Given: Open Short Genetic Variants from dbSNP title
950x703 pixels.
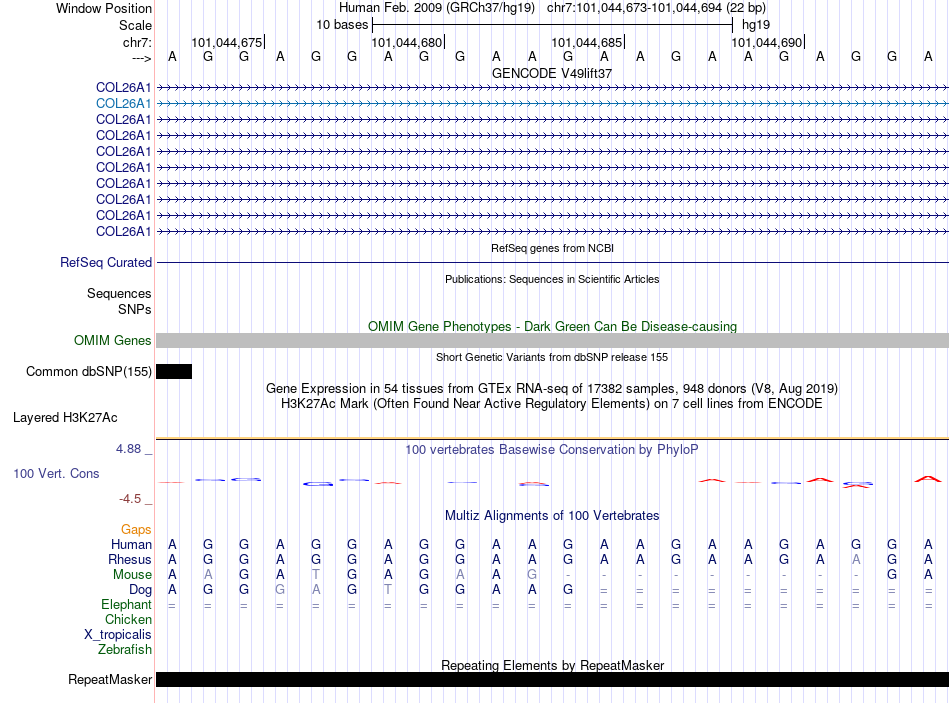Looking at the screenshot, I should [552, 358].
